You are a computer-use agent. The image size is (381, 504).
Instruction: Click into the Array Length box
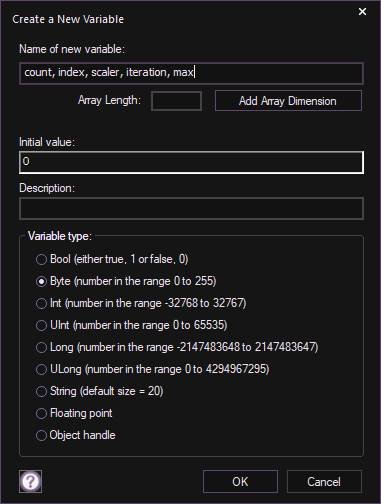tap(176, 101)
